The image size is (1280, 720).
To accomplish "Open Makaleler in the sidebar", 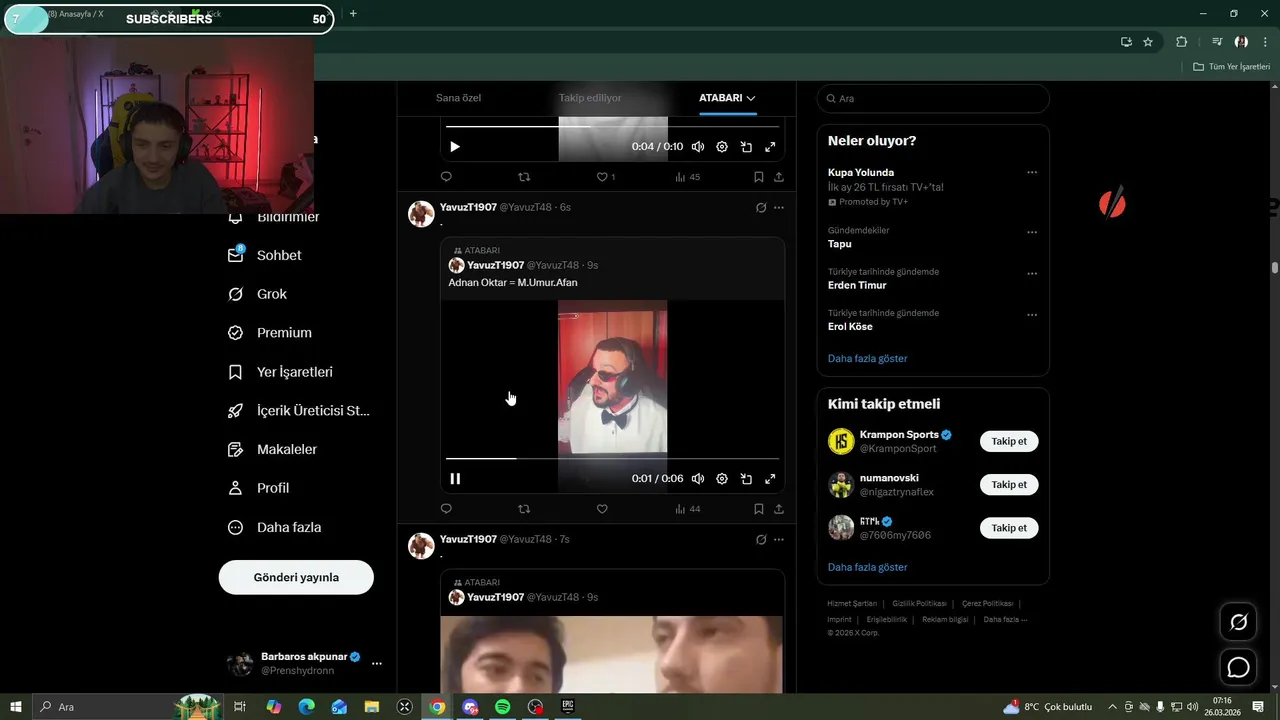I will 272,450.
